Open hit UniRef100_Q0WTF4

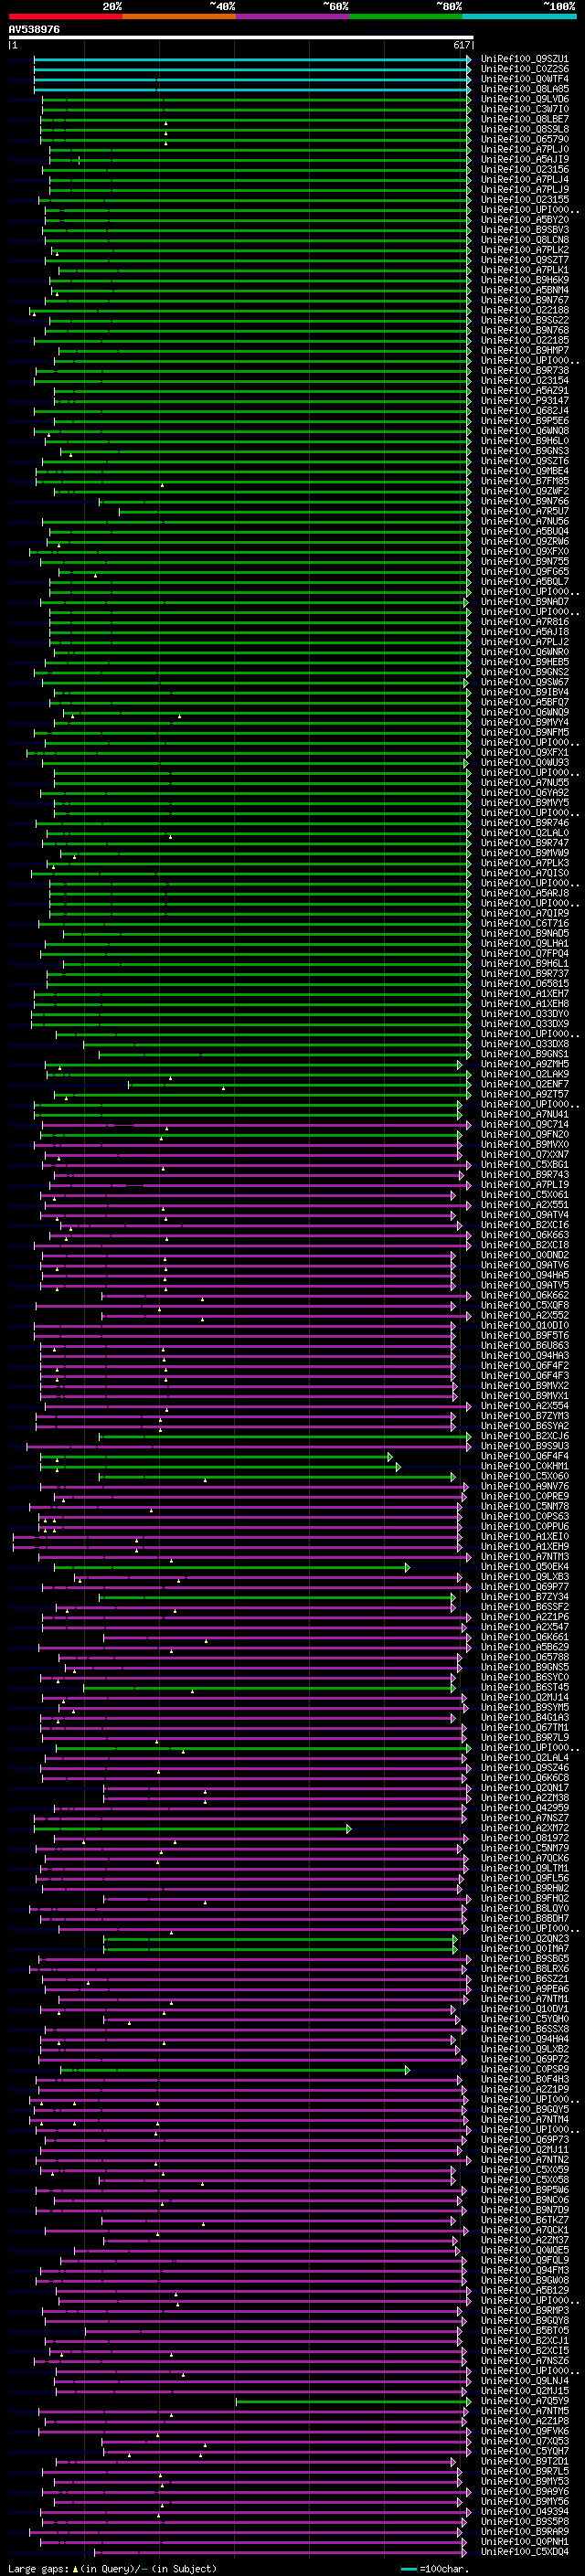(524, 79)
